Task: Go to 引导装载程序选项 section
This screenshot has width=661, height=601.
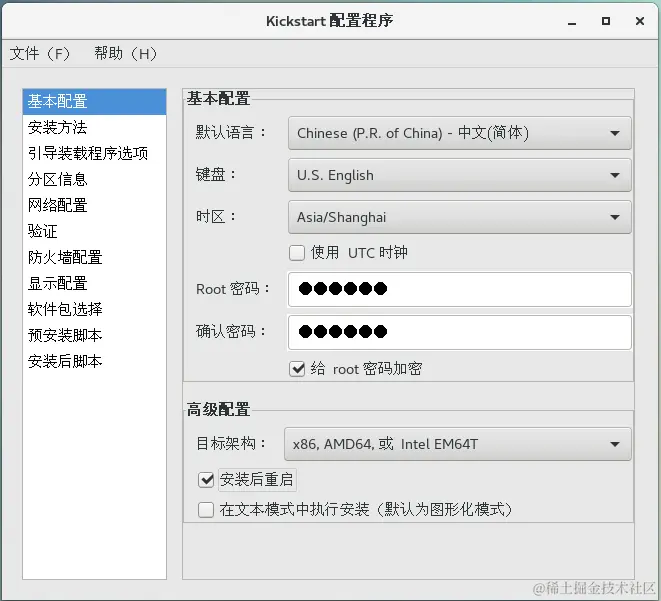Action: 94,153
